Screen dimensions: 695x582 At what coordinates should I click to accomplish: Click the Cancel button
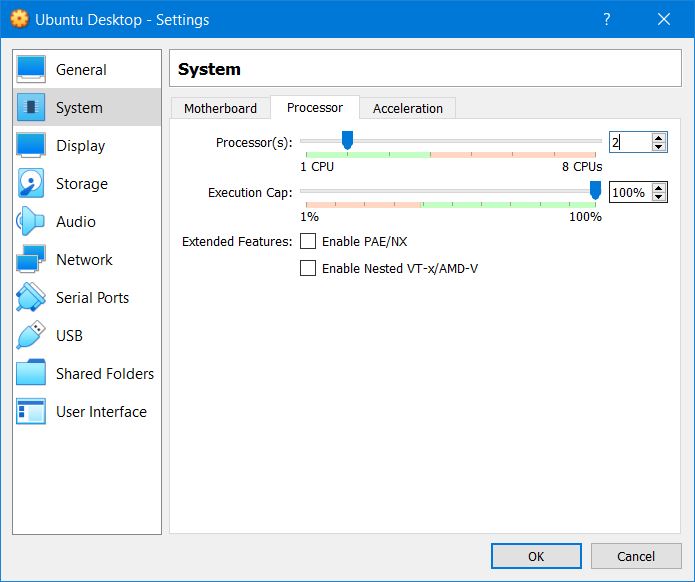coord(636,556)
